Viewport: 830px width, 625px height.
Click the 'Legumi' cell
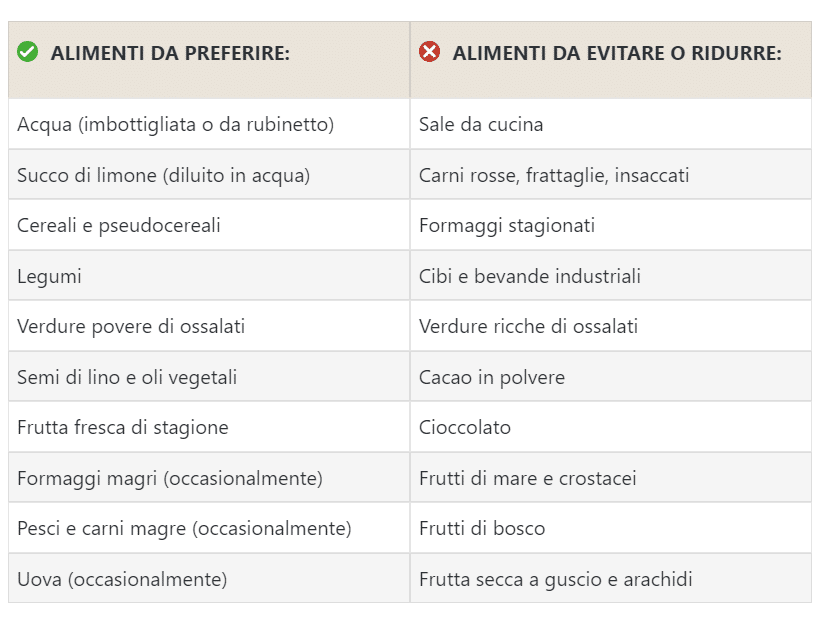tap(209, 276)
